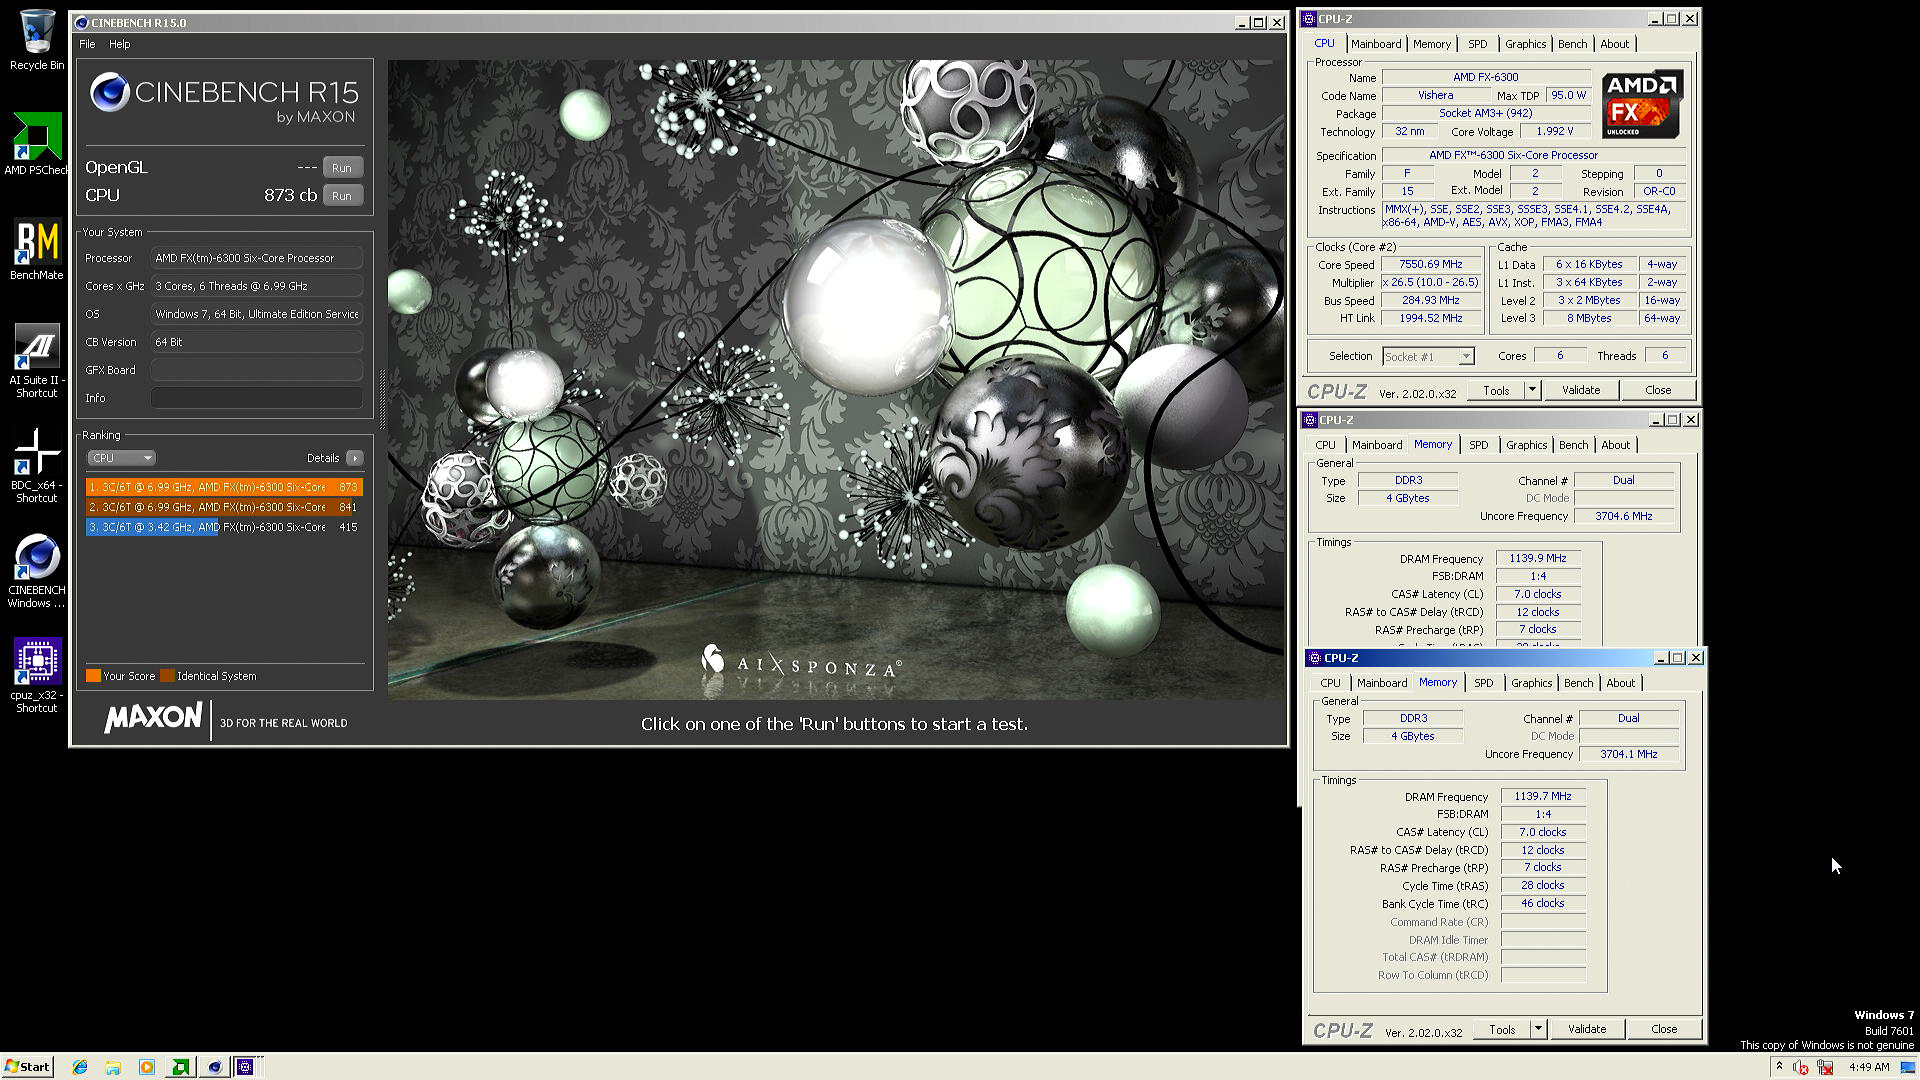
Task: Switch to AMD PSCheck taskbar button
Action: pyautogui.click(x=180, y=1067)
